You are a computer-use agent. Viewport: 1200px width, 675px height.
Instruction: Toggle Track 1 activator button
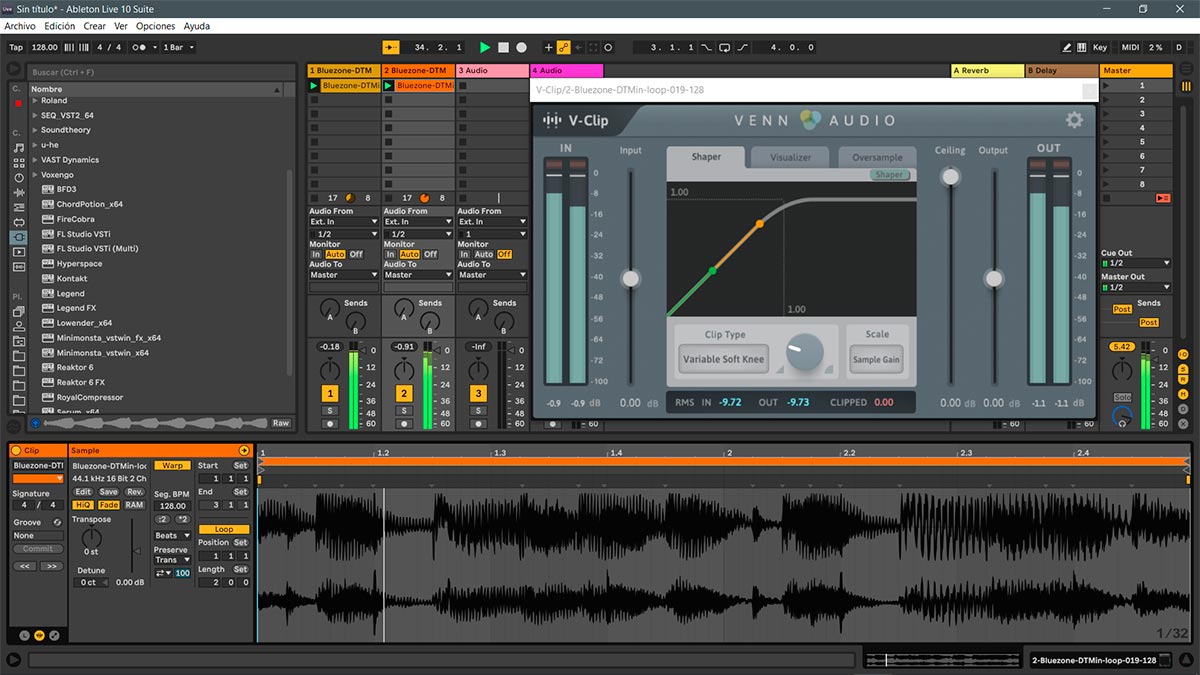pos(330,394)
